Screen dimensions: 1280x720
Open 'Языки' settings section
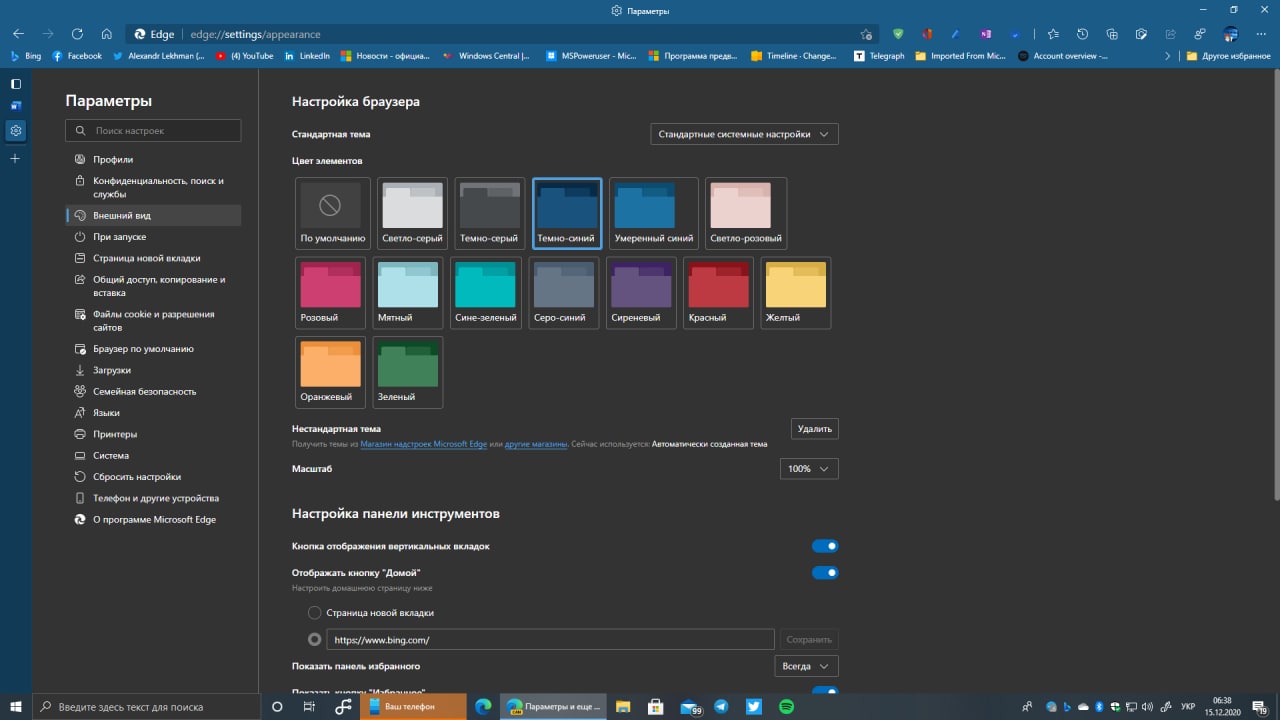(x=153, y=413)
